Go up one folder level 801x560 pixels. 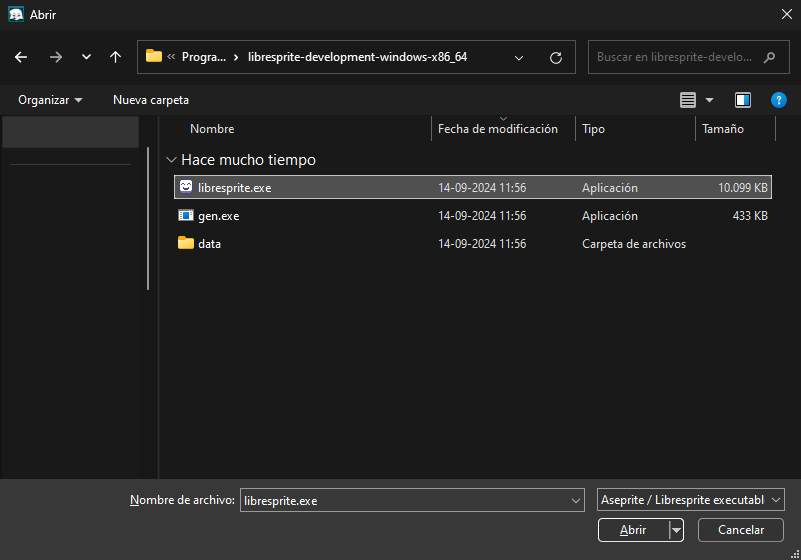tap(115, 57)
